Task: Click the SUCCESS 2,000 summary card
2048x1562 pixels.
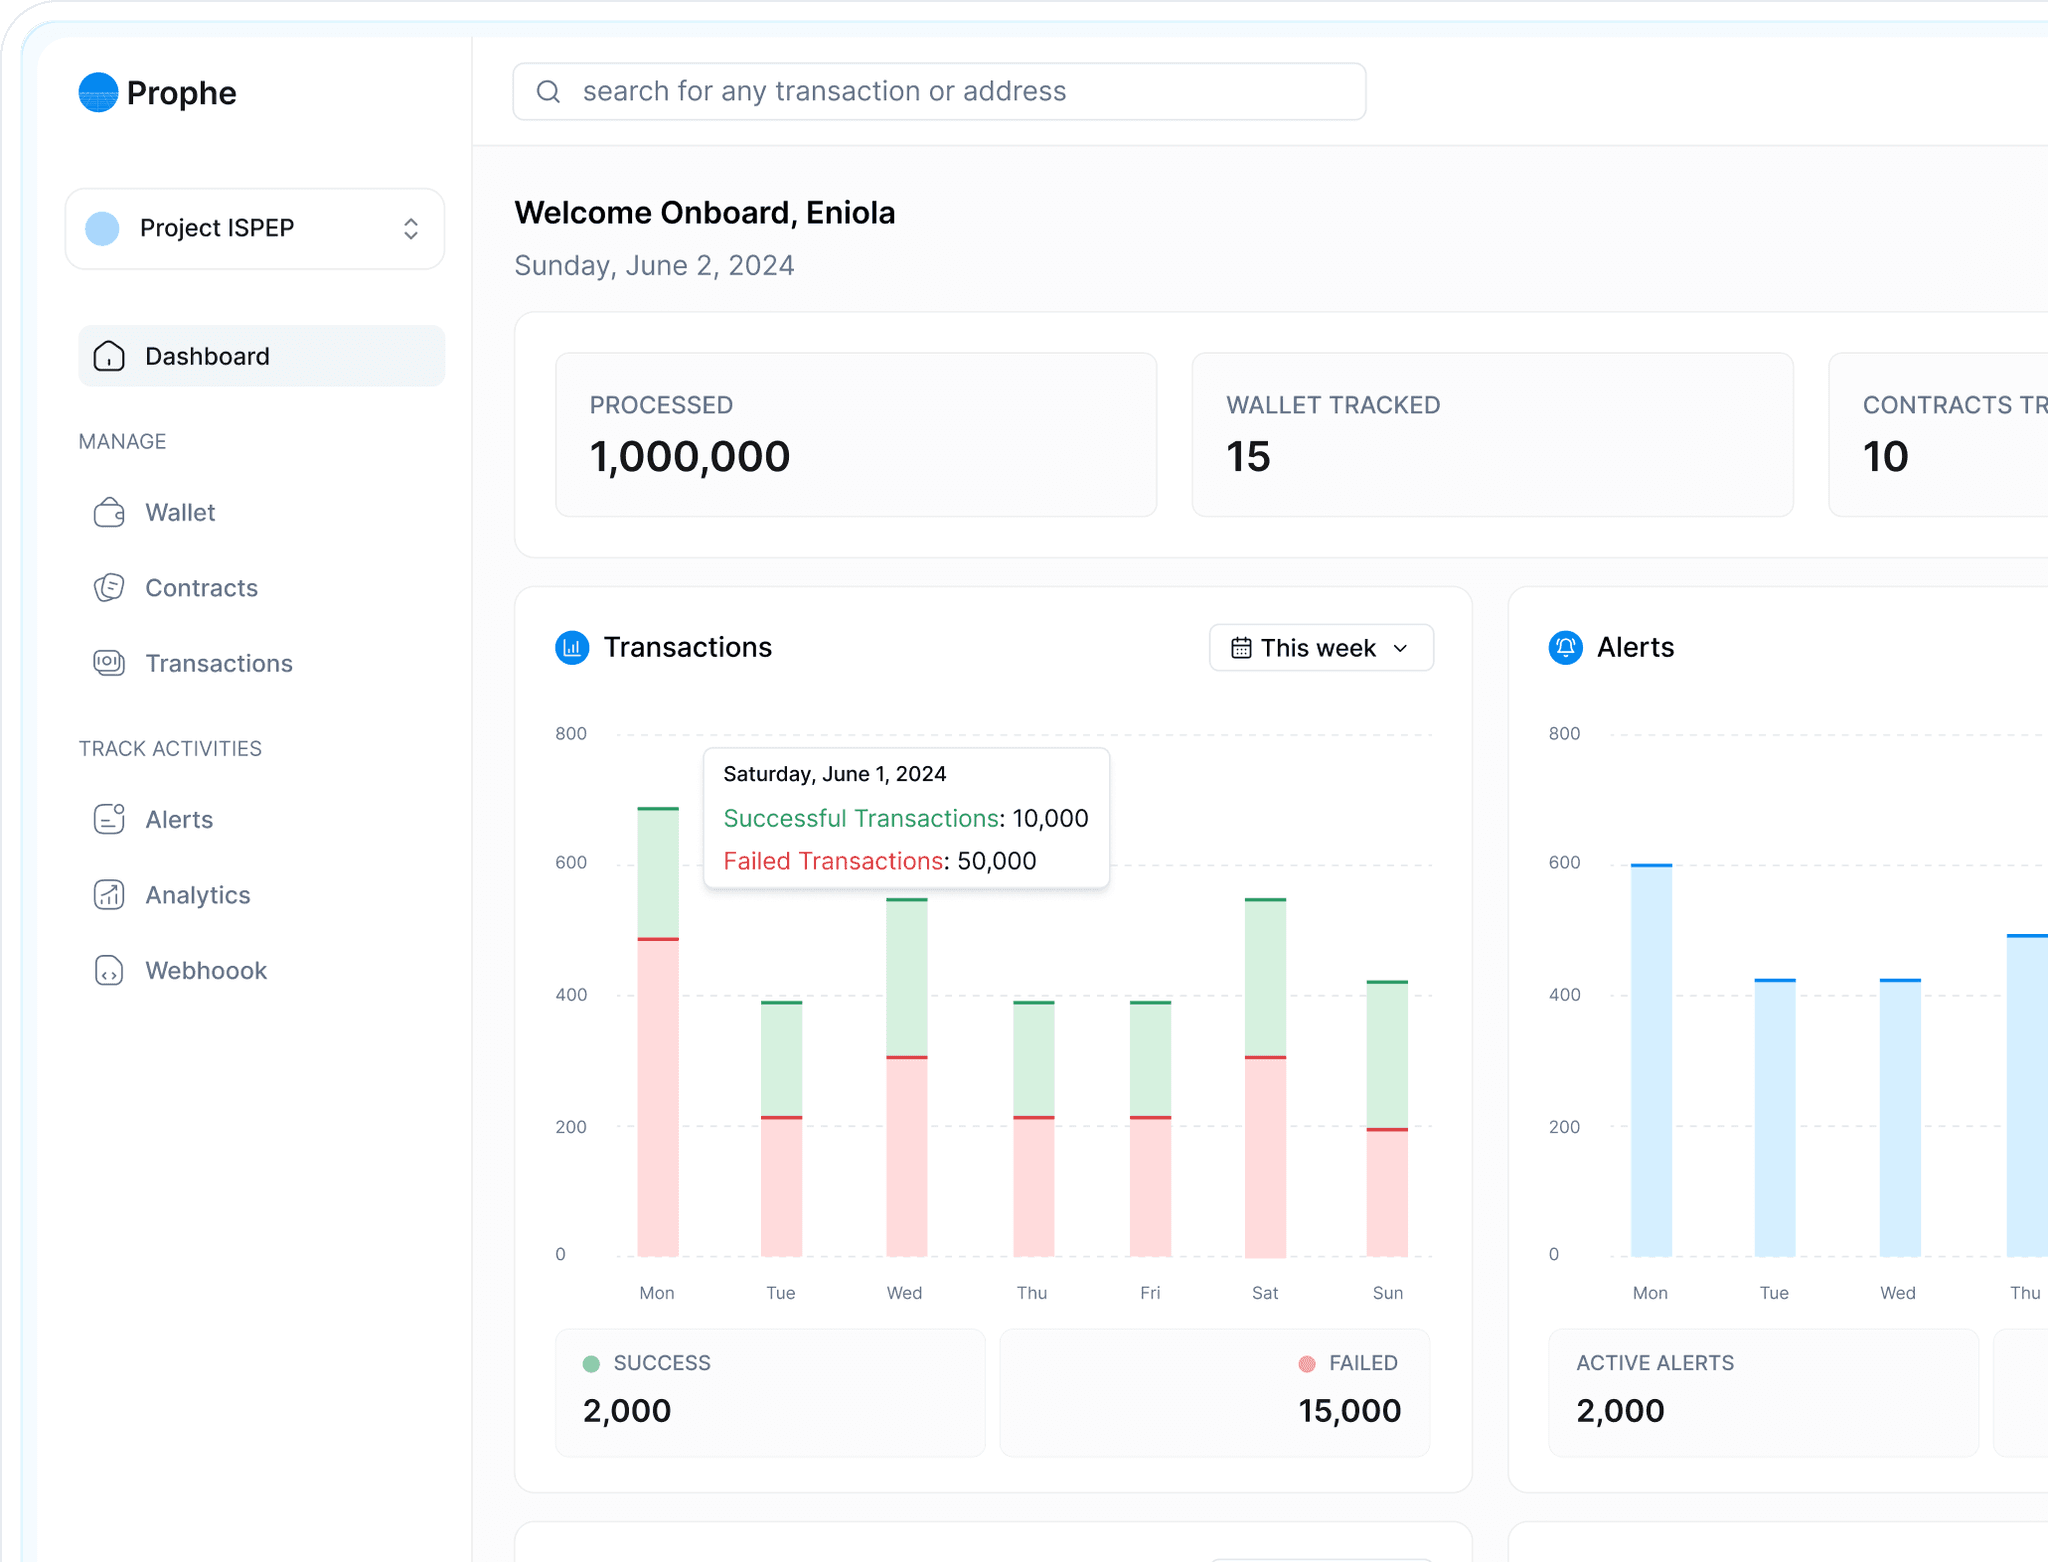Action: coord(770,1393)
